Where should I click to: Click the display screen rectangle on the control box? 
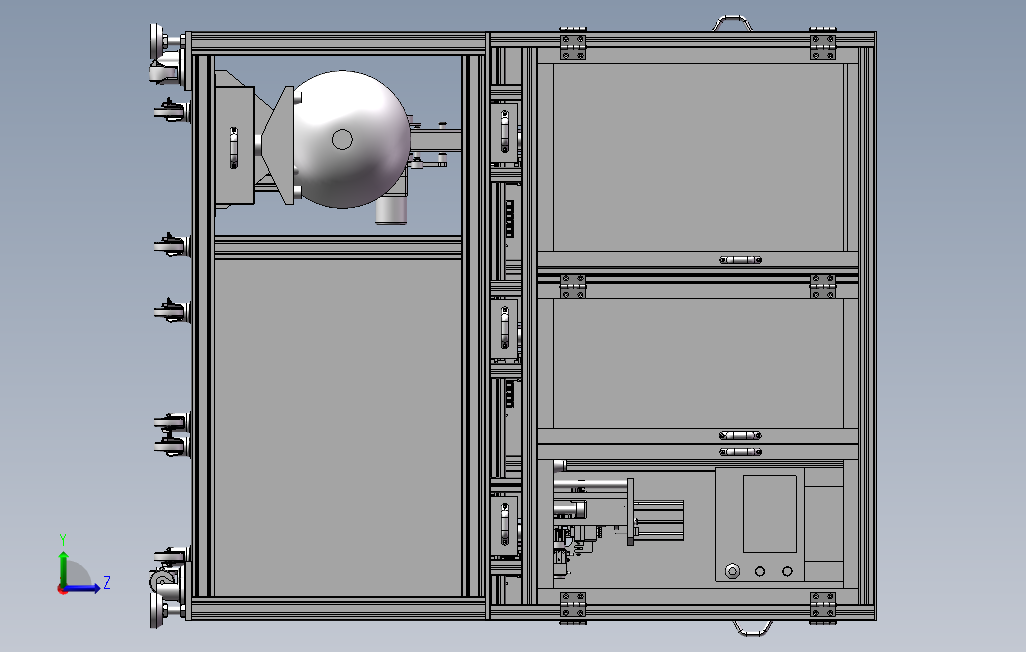[770, 514]
